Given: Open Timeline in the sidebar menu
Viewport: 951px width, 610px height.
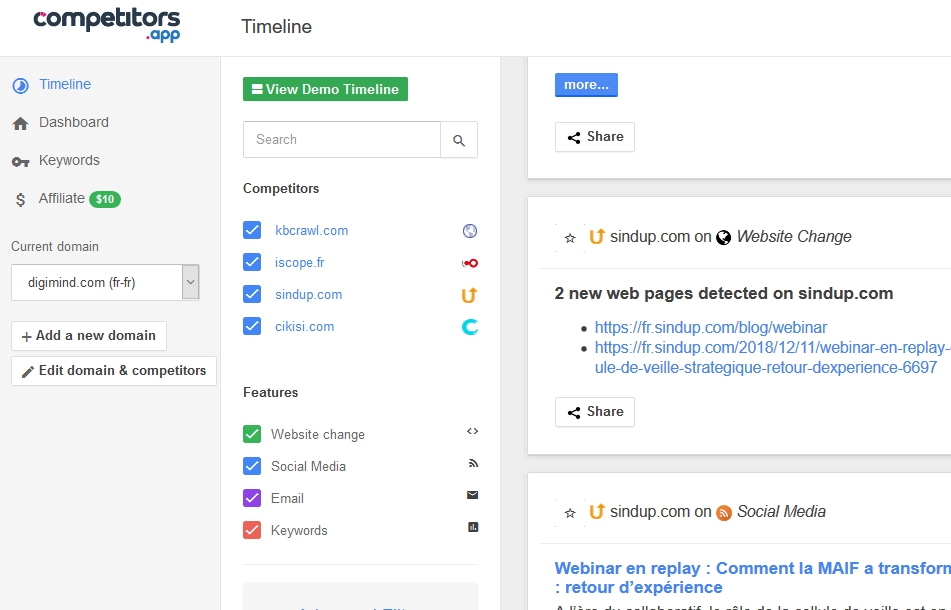Looking at the screenshot, I should coord(65,84).
